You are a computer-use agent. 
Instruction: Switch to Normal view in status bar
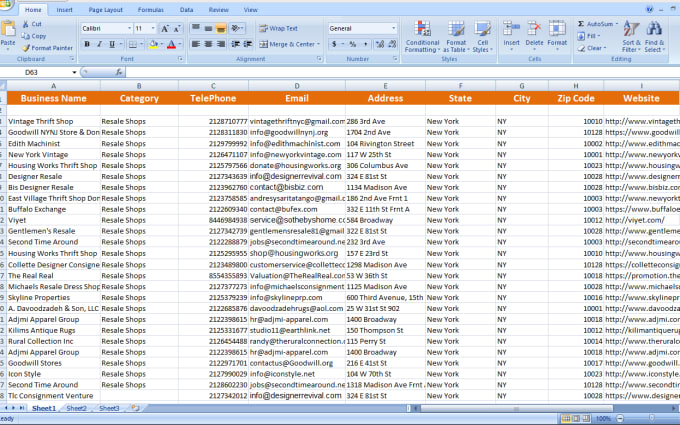566,418
